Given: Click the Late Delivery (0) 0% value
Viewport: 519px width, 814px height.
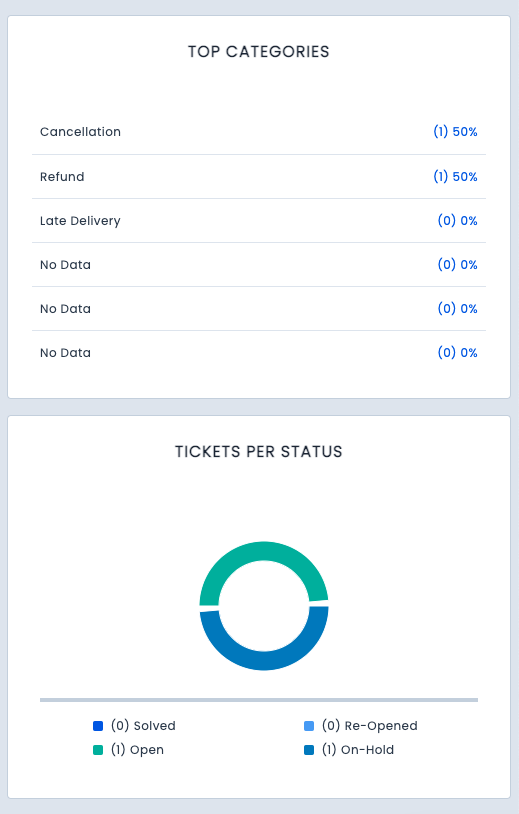Looking at the screenshot, I should coord(457,221).
